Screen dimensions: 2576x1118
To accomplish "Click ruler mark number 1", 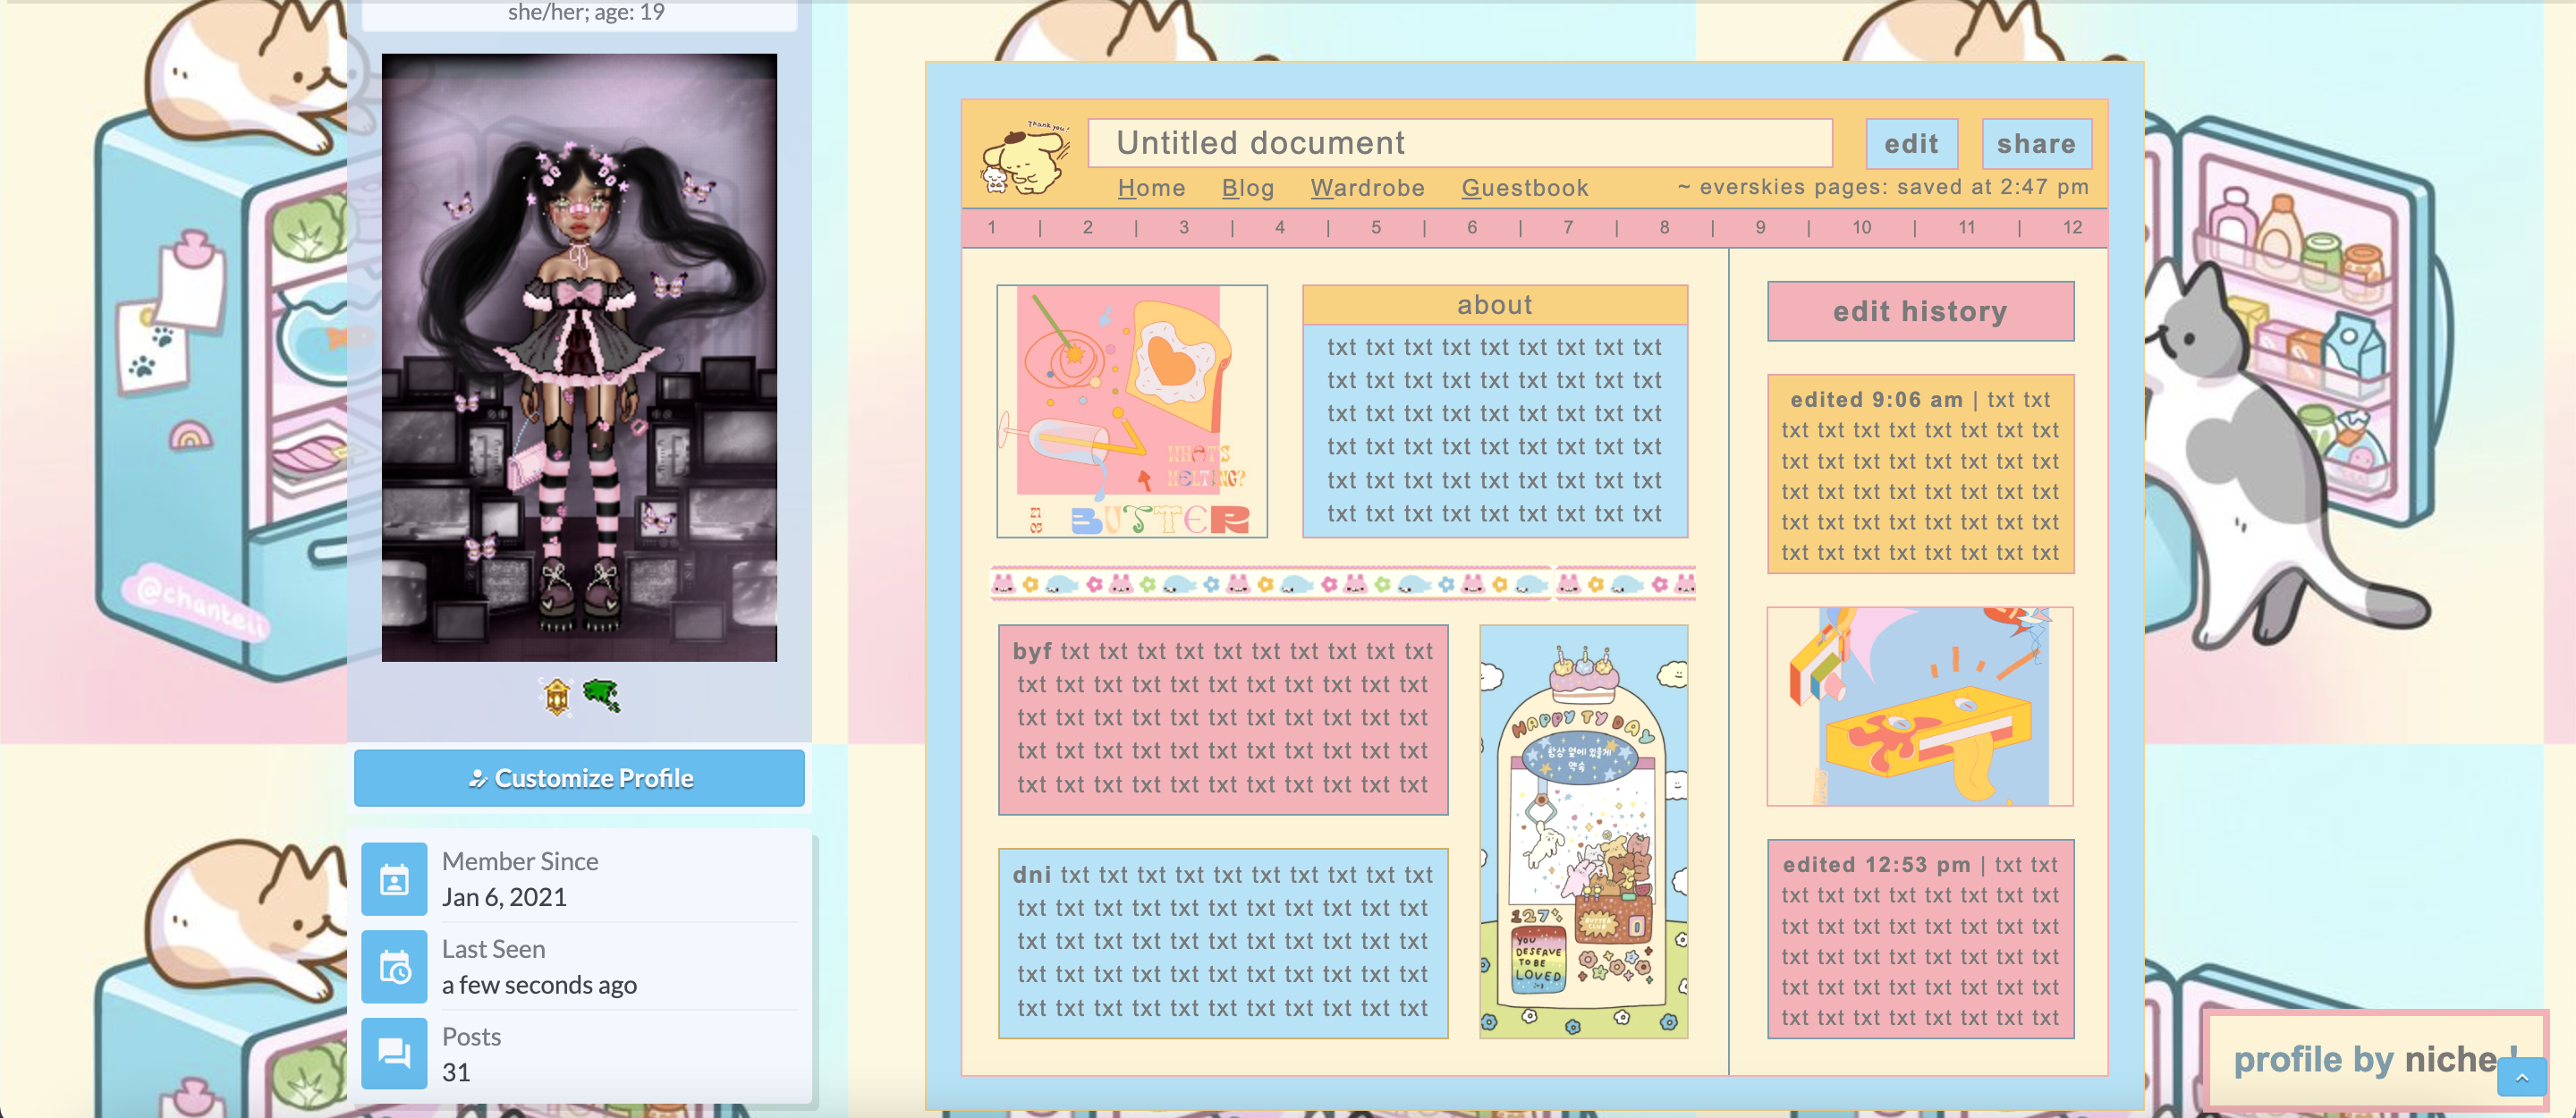I will (x=991, y=227).
